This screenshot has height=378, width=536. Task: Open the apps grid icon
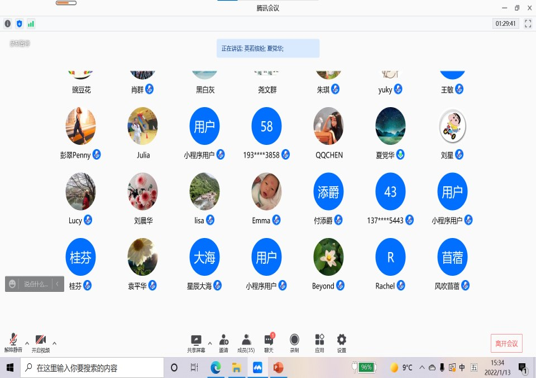[319, 343]
